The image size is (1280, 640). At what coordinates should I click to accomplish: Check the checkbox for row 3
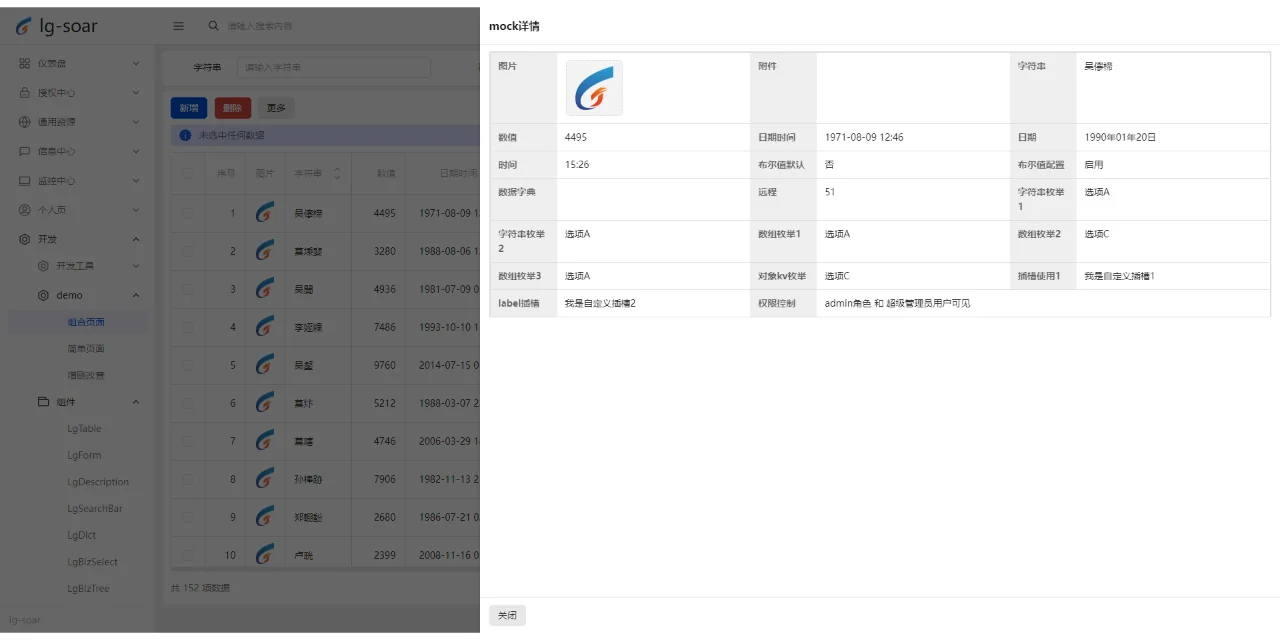188,289
